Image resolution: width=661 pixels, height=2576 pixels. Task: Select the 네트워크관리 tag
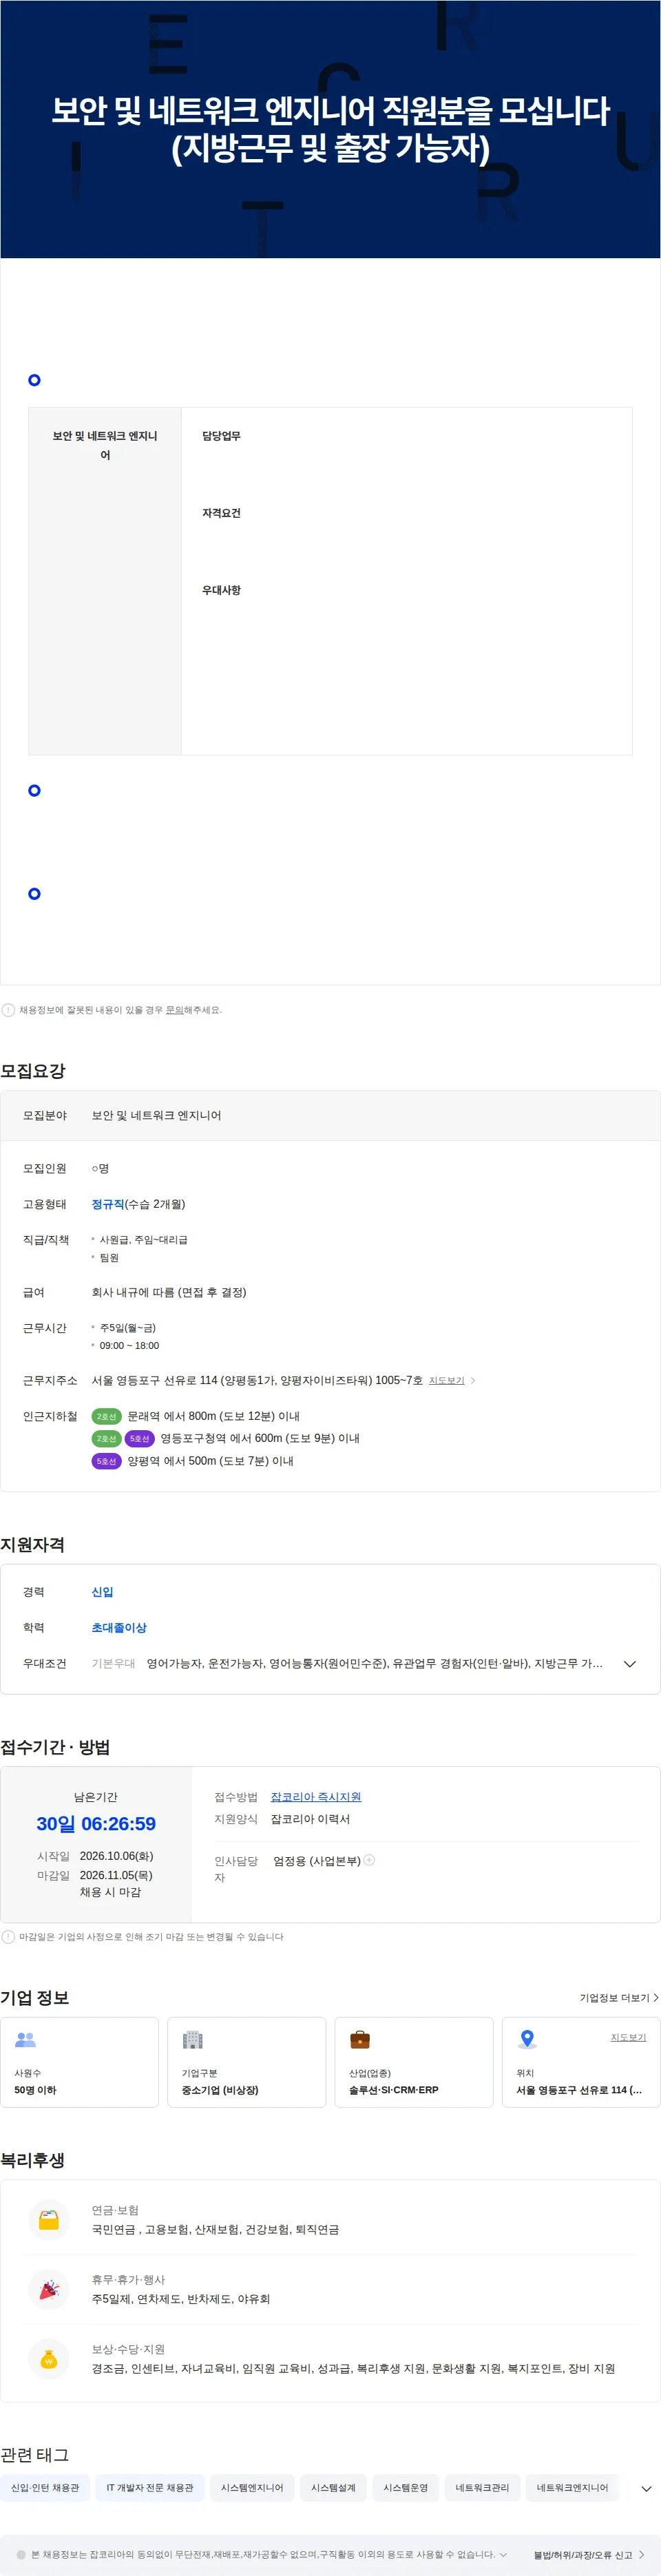click(x=482, y=2488)
